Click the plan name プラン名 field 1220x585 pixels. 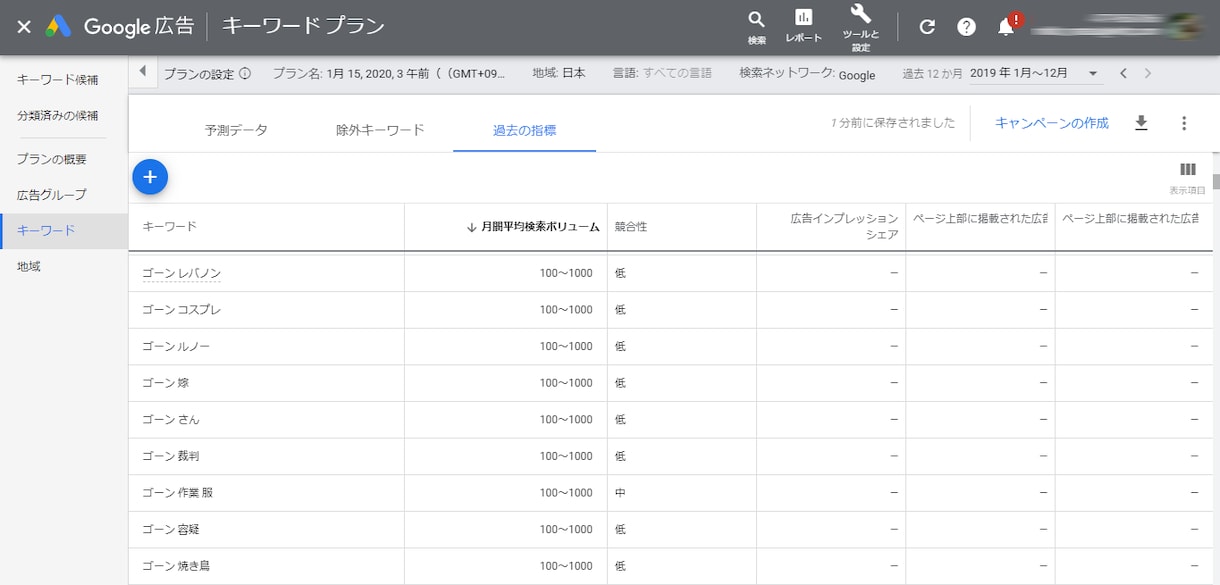coord(389,74)
